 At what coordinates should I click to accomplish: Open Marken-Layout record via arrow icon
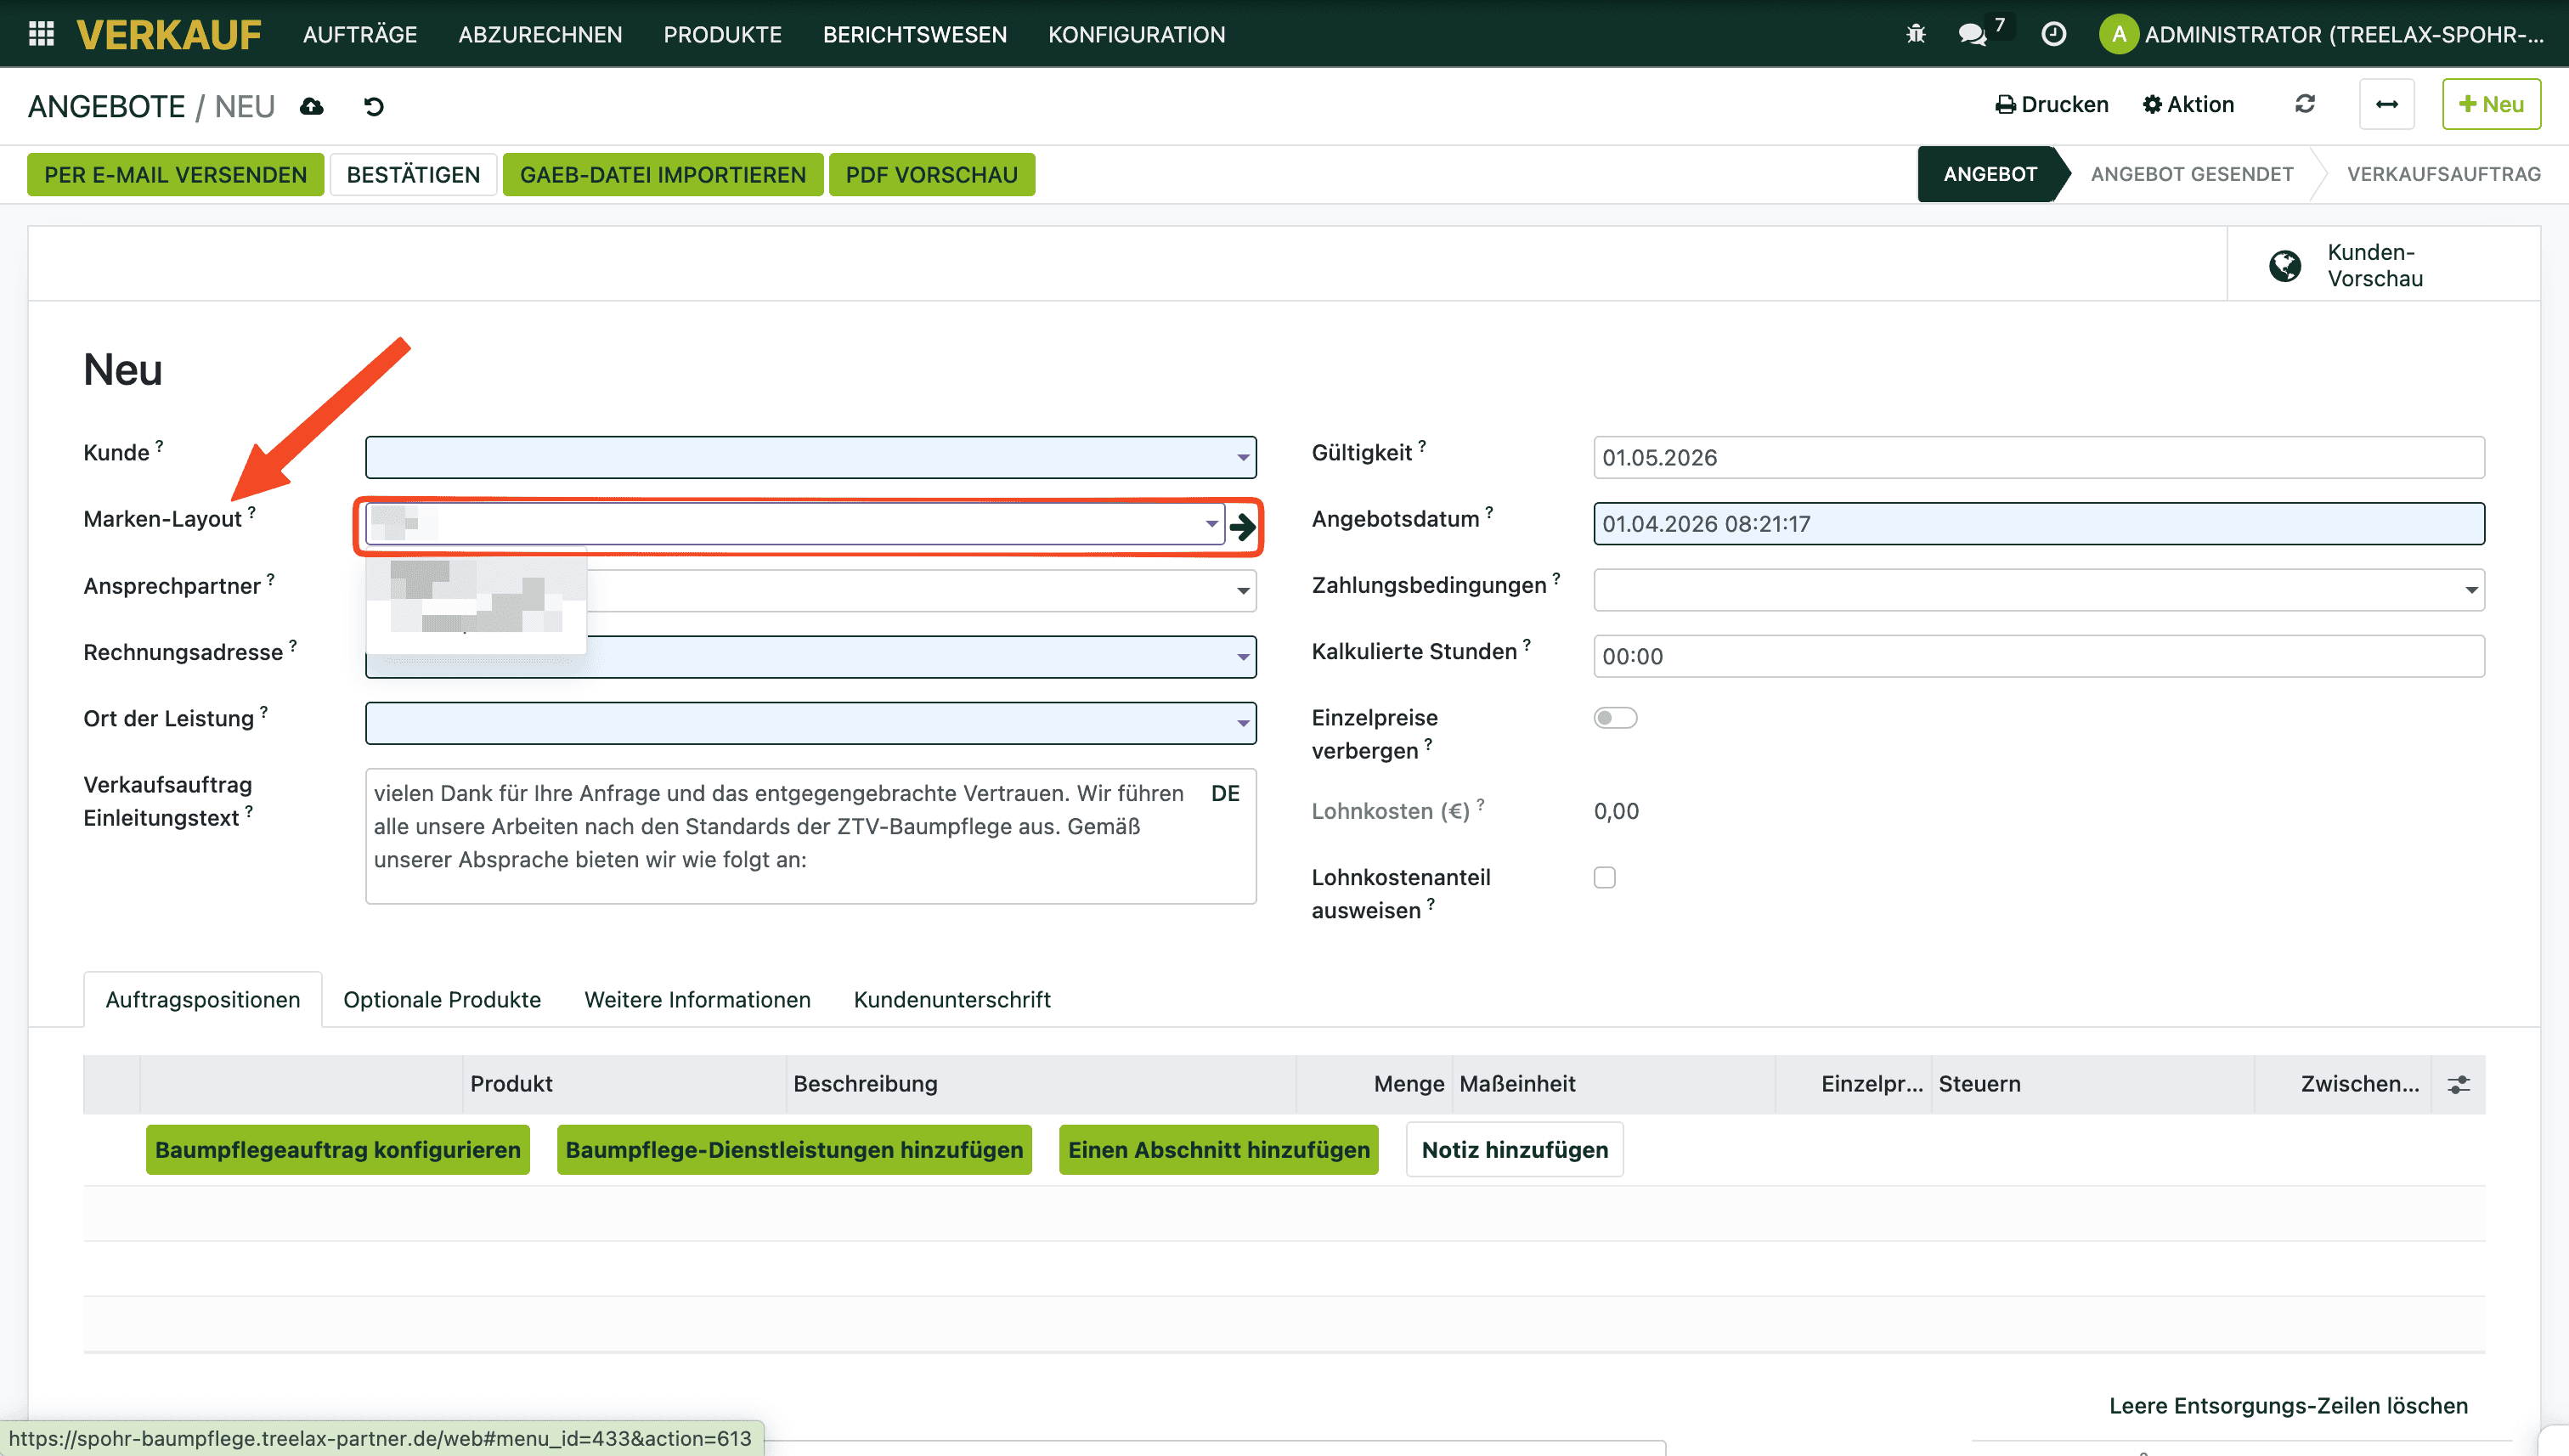point(1243,526)
